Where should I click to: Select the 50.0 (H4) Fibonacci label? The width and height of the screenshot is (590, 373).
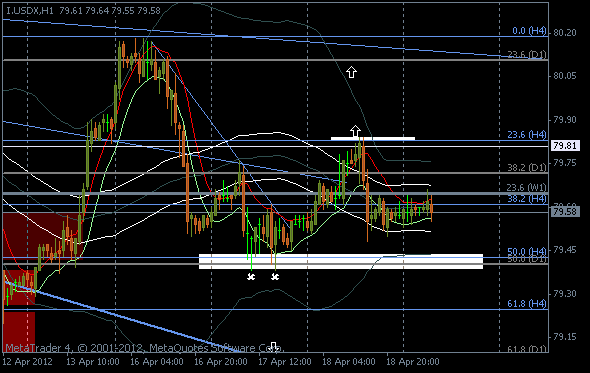click(527, 251)
